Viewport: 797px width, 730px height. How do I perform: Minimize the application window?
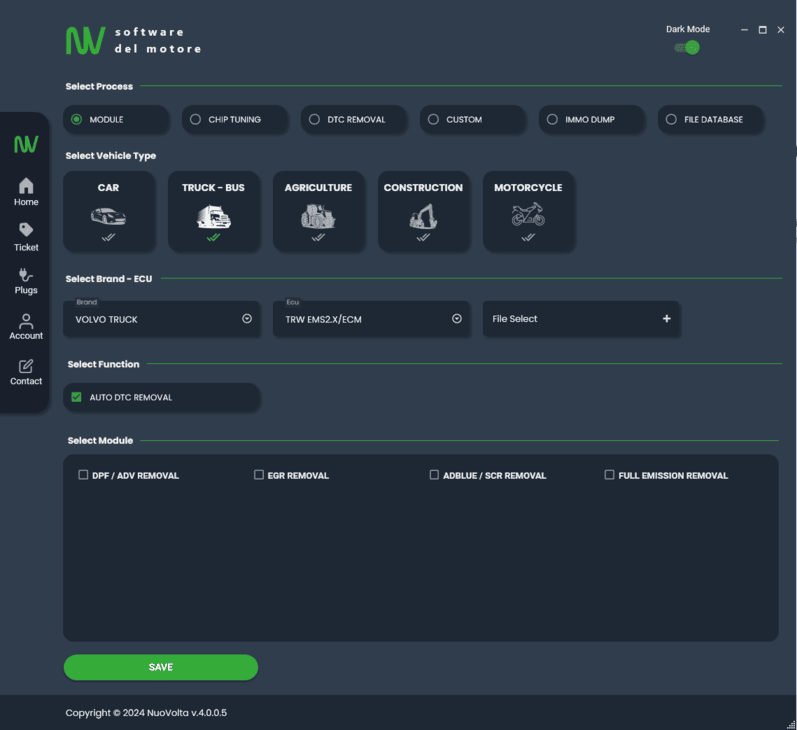[744, 30]
